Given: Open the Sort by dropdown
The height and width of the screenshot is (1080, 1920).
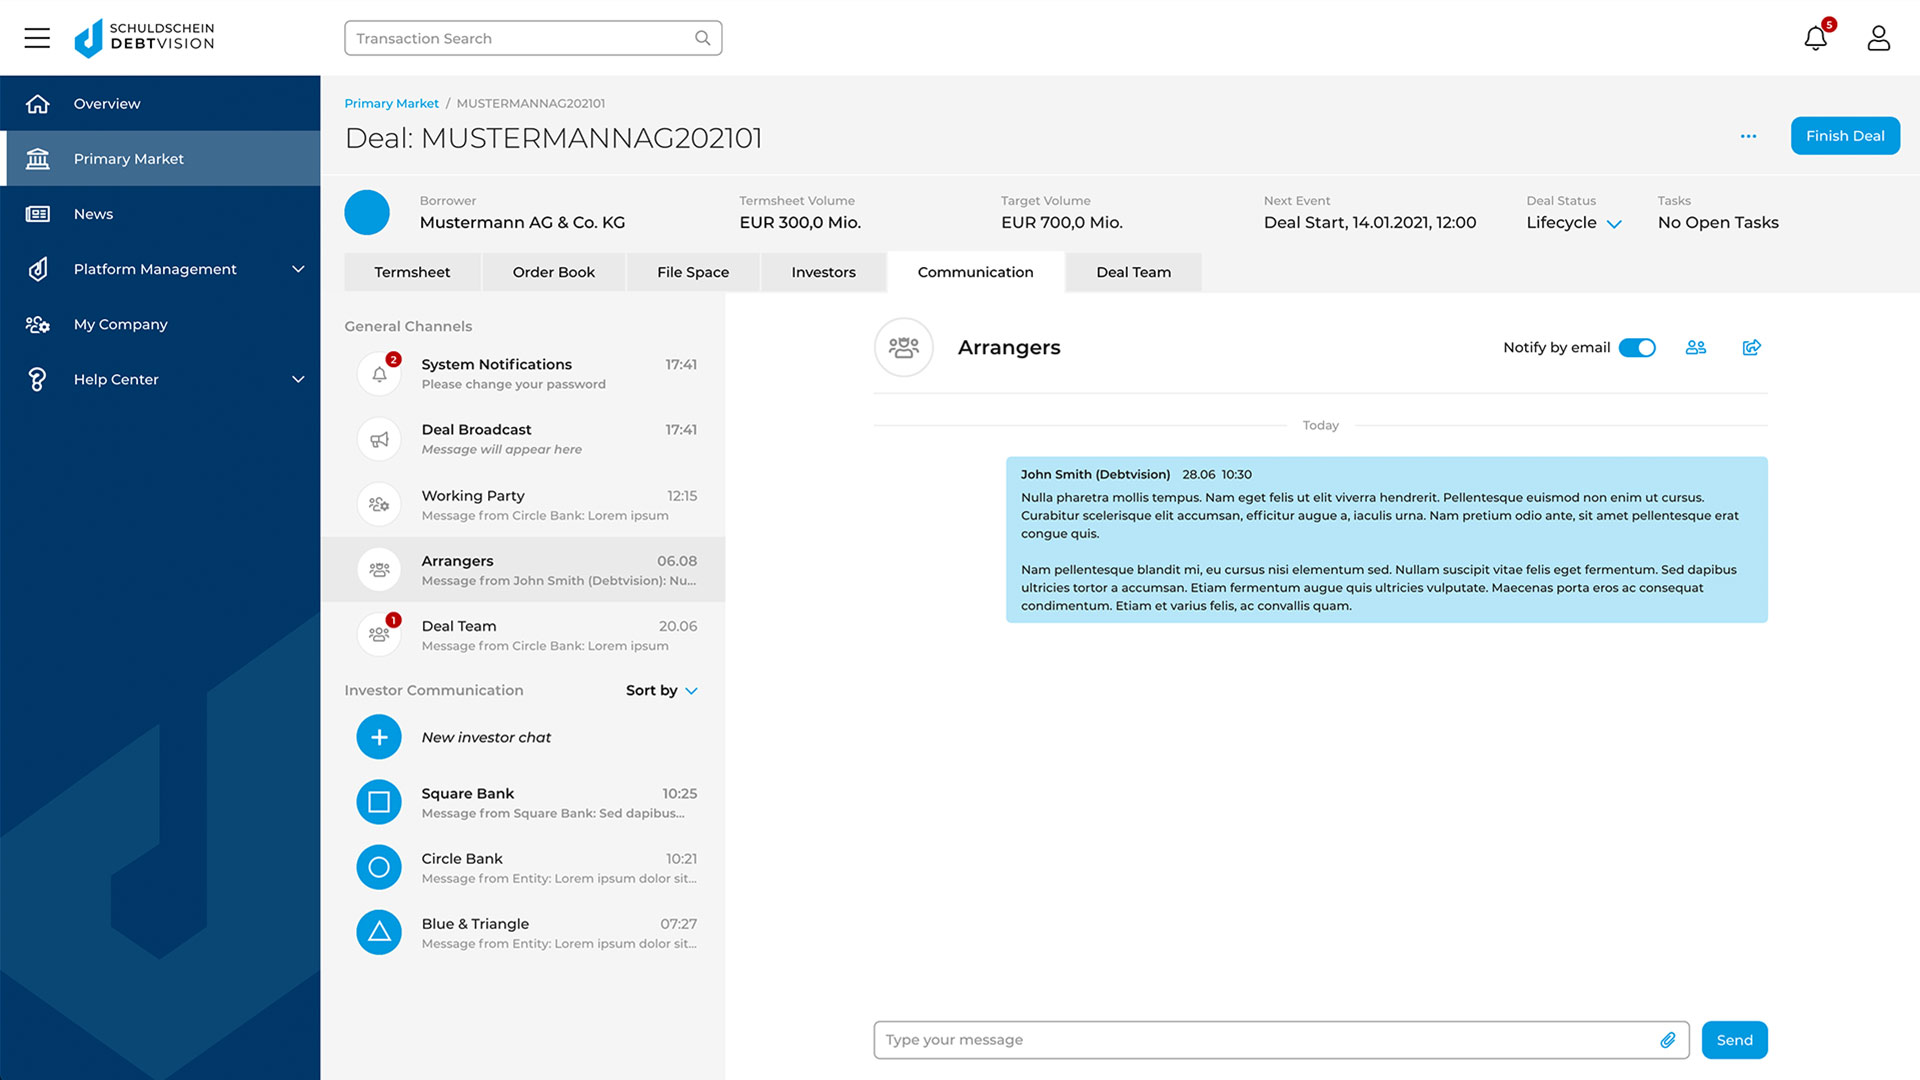Looking at the screenshot, I should [x=662, y=691].
